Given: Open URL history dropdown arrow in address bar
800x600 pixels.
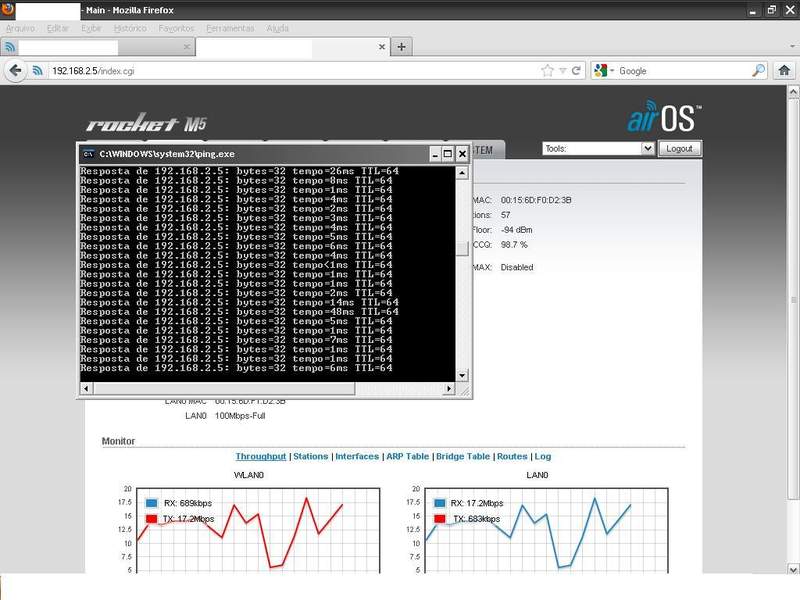Looking at the screenshot, I should coord(562,71).
